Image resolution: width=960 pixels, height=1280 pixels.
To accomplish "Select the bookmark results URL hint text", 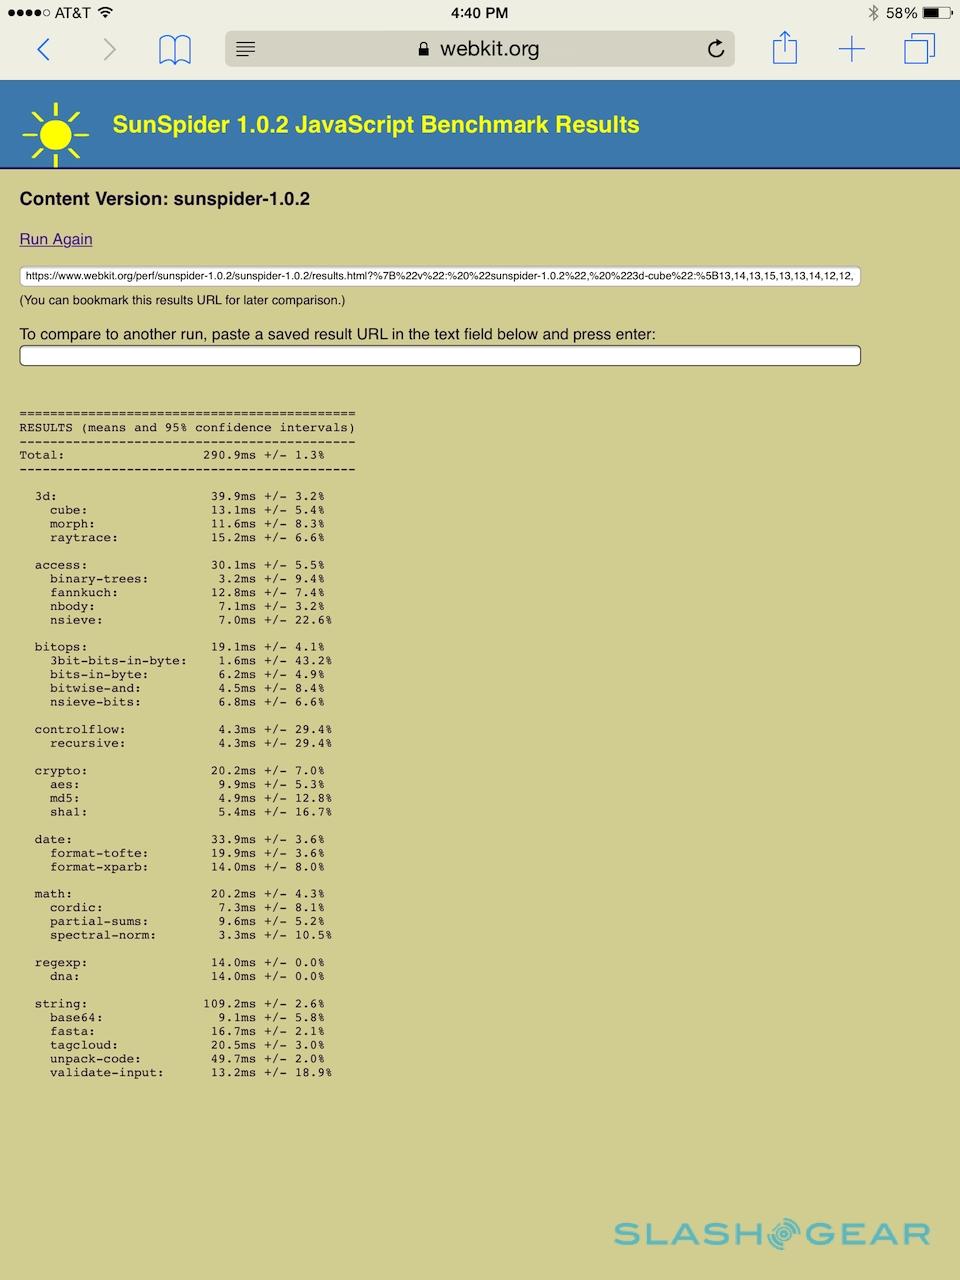I will pyautogui.click(x=182, y=301).
